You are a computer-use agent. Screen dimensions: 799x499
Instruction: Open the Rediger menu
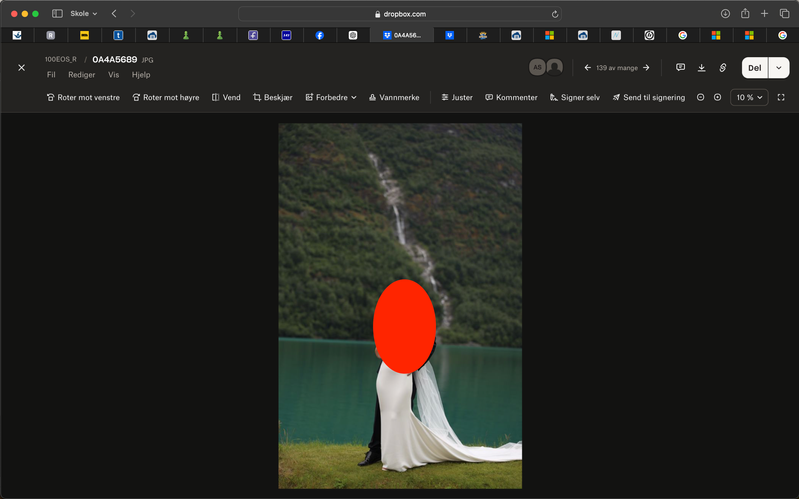81,75
